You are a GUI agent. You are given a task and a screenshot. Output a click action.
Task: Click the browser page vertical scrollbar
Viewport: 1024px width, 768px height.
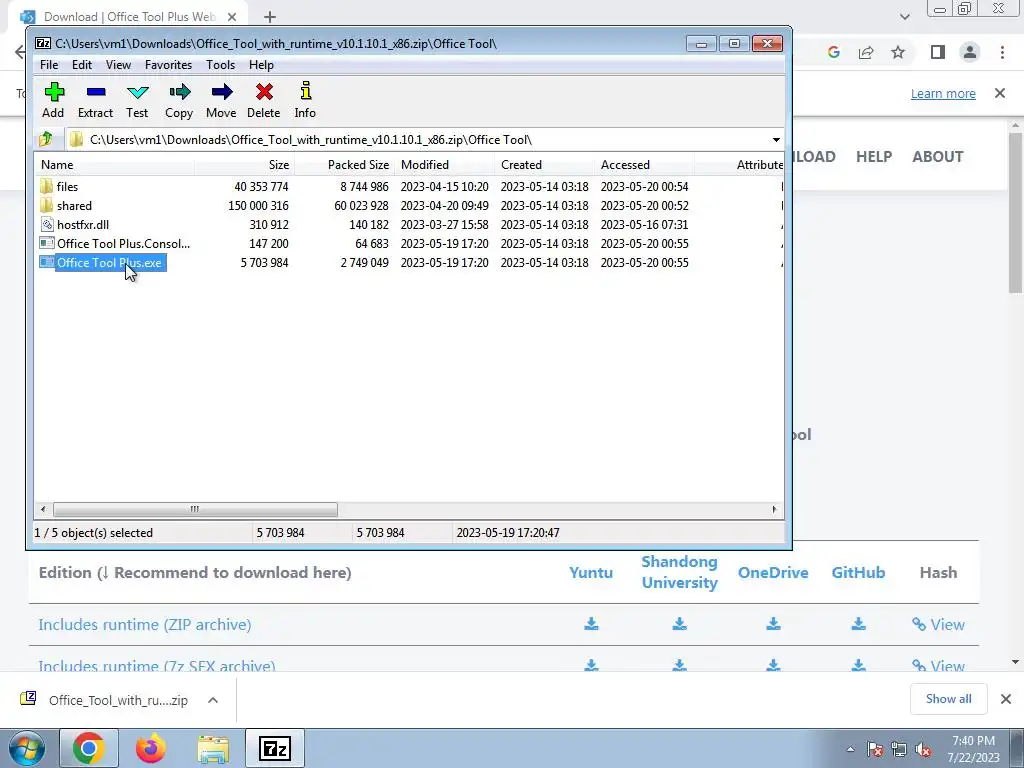click(1015, 214)
